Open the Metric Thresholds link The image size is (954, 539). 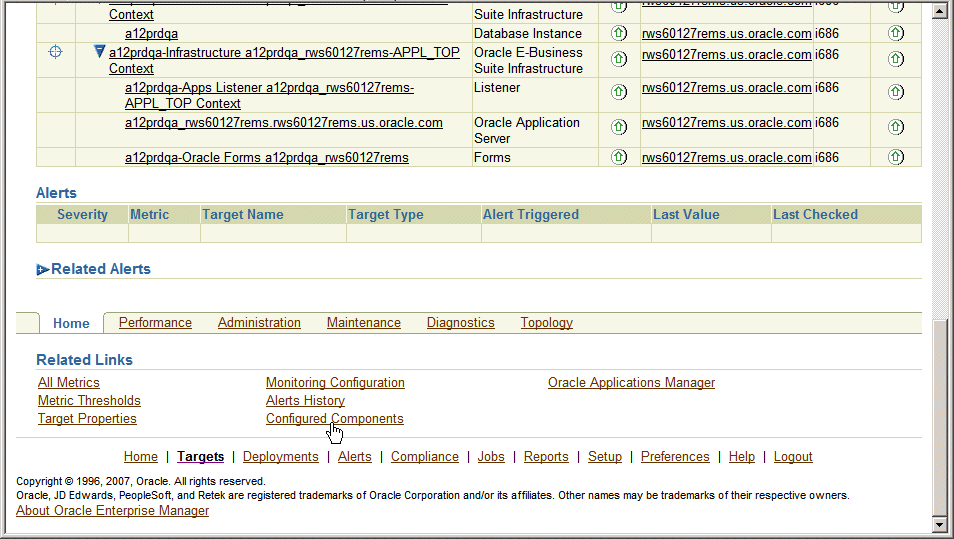pyautogui.click(x=89, y=400)
